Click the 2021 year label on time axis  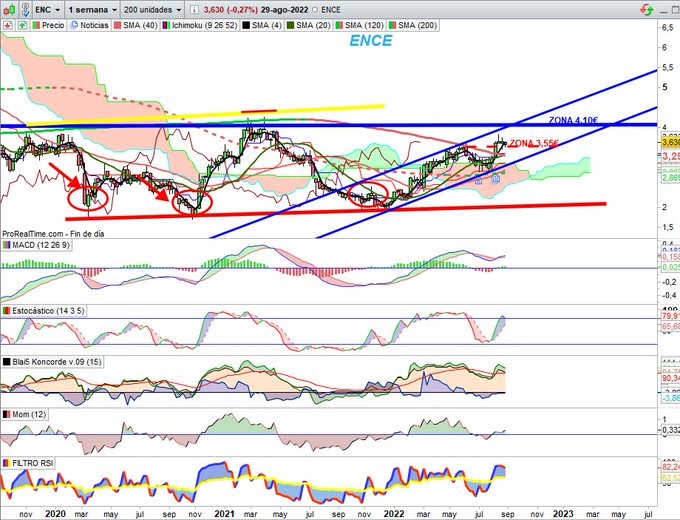pyautogui.click(x=225, y=513)
